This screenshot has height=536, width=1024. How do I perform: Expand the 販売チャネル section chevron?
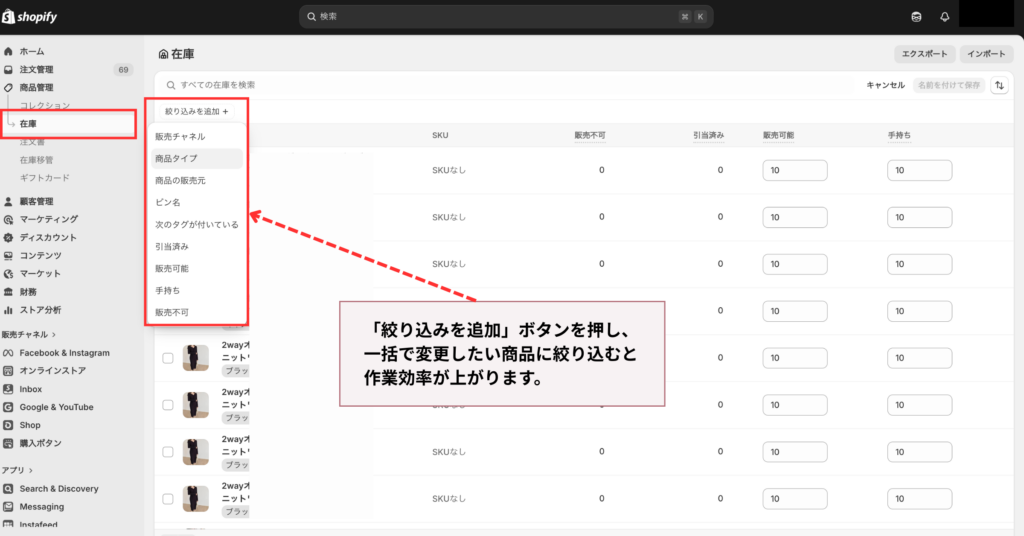(x=54, y=335)
